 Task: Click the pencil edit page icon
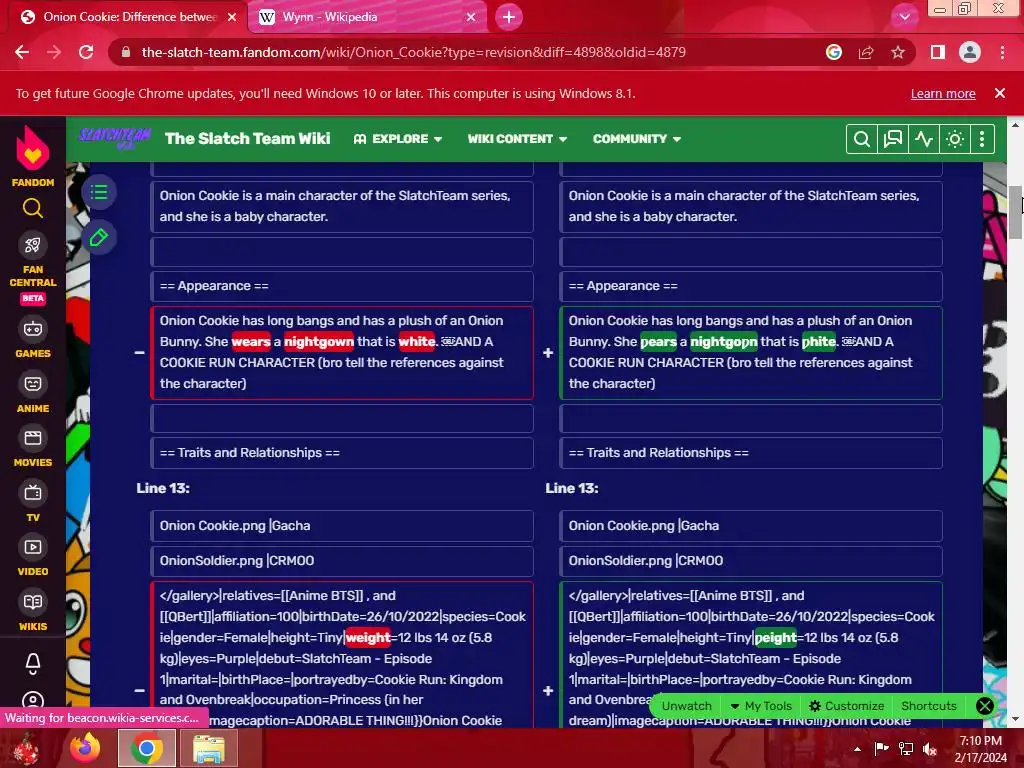(x=99, y=237)
